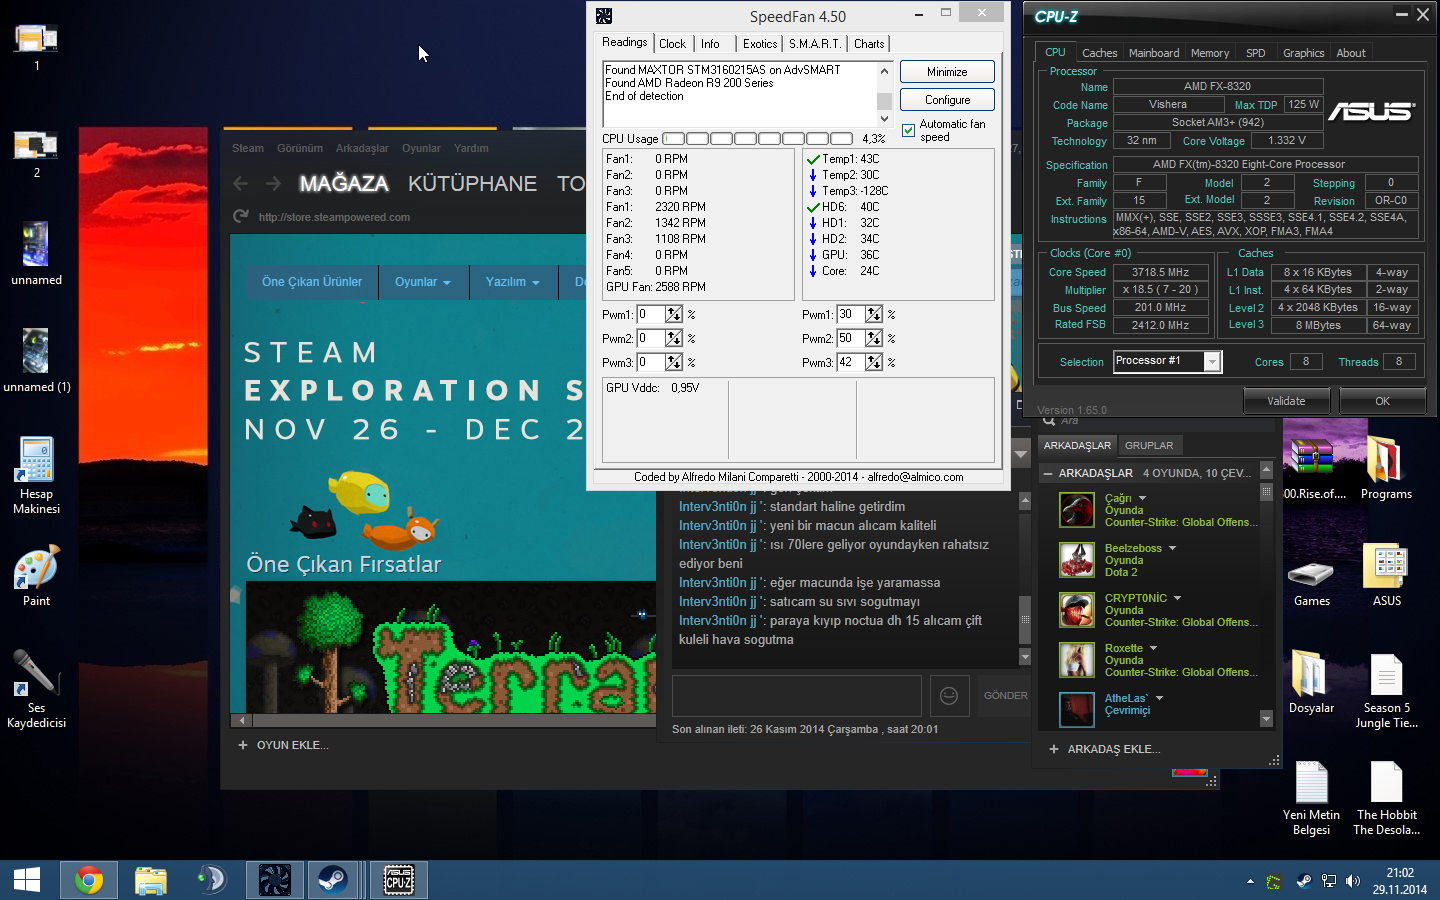Open SpeedFan Charts tab
The width and height of the screenshot is (1440, 900).
tap(869, 44)
